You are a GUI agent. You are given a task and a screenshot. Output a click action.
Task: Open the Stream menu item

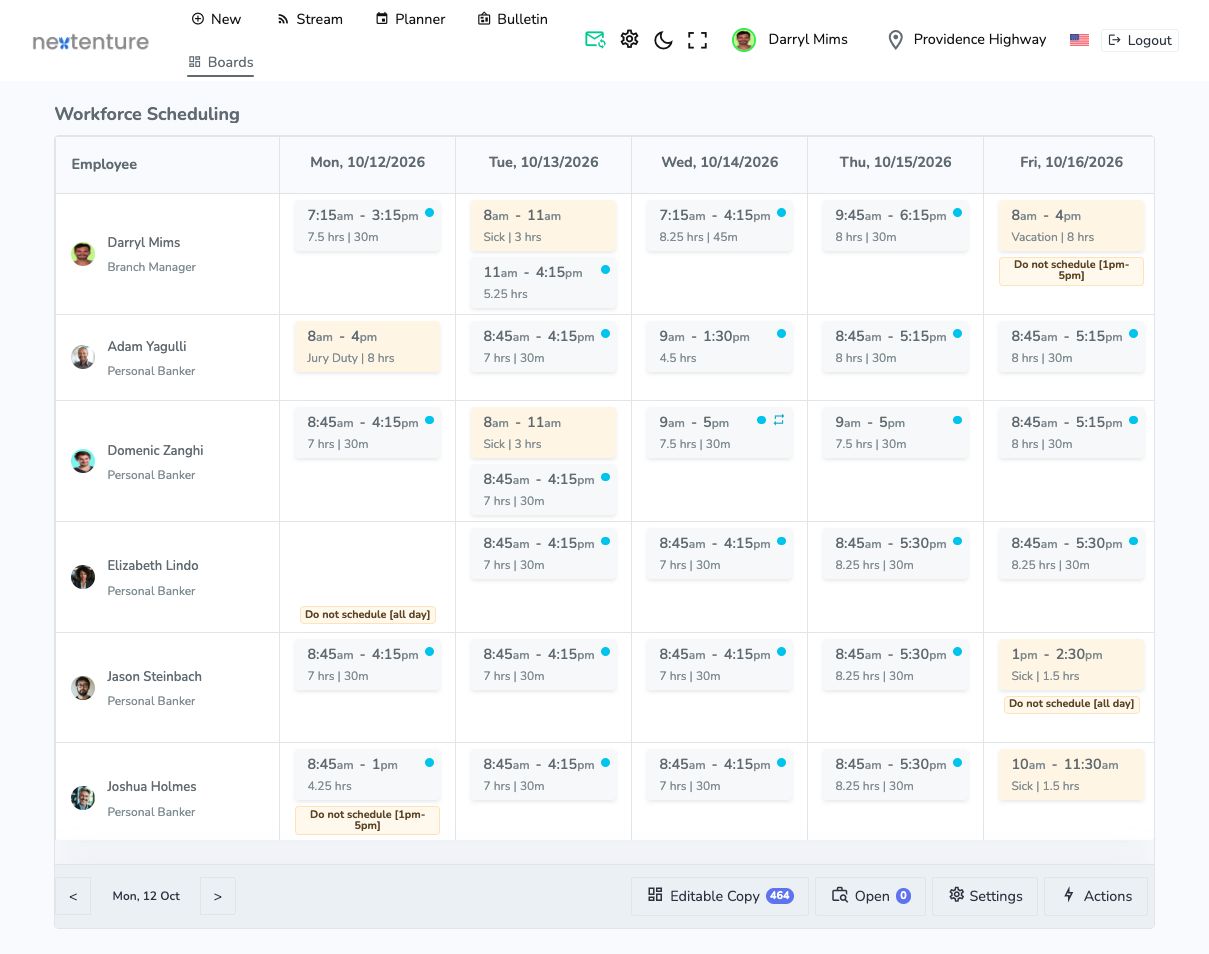[310, 19]
